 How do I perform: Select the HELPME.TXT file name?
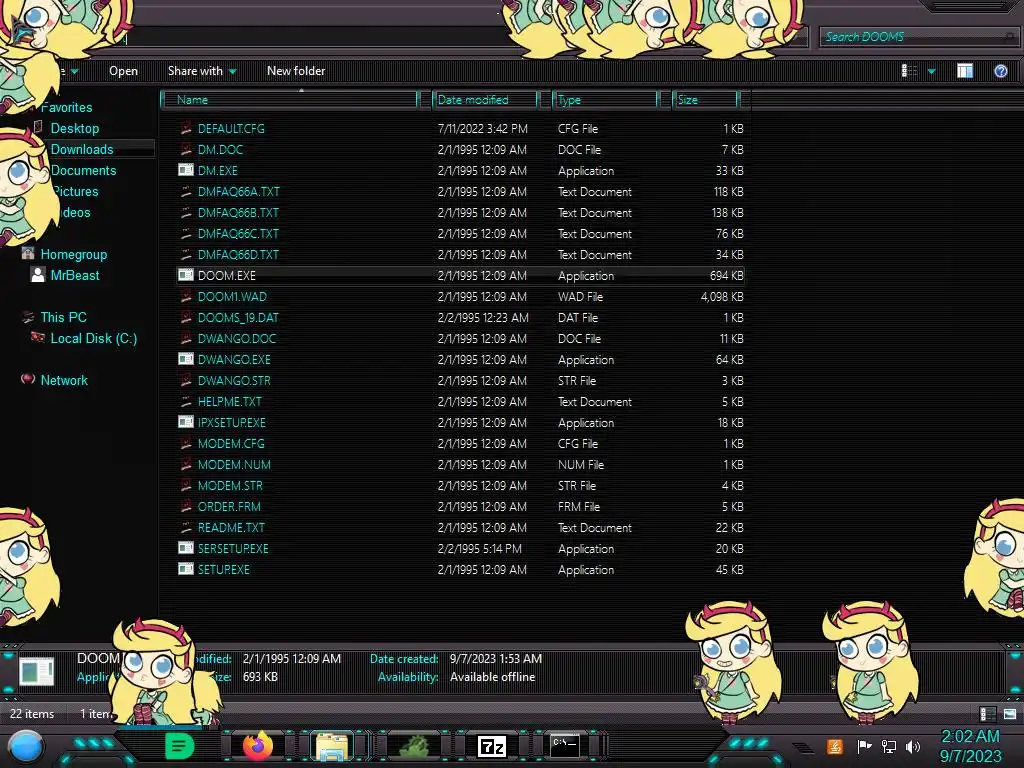coord(229,401)
